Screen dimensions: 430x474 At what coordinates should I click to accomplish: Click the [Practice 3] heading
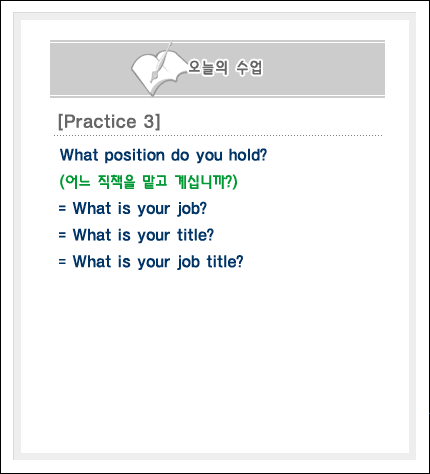tap(109, 121)
